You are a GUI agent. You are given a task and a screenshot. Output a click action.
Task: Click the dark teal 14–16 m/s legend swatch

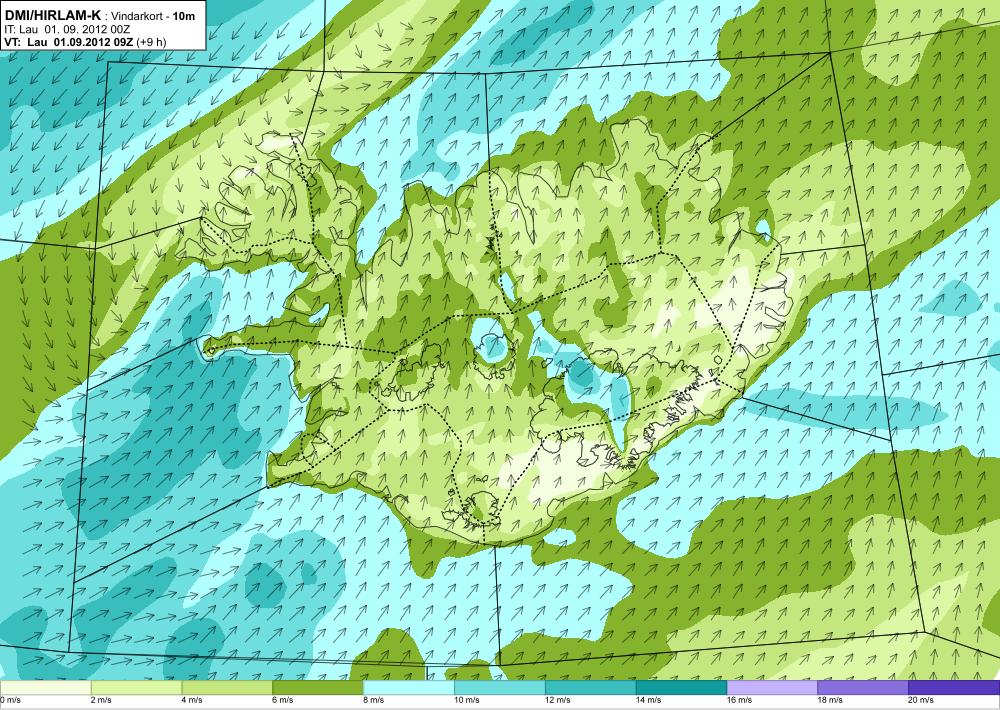681,688
